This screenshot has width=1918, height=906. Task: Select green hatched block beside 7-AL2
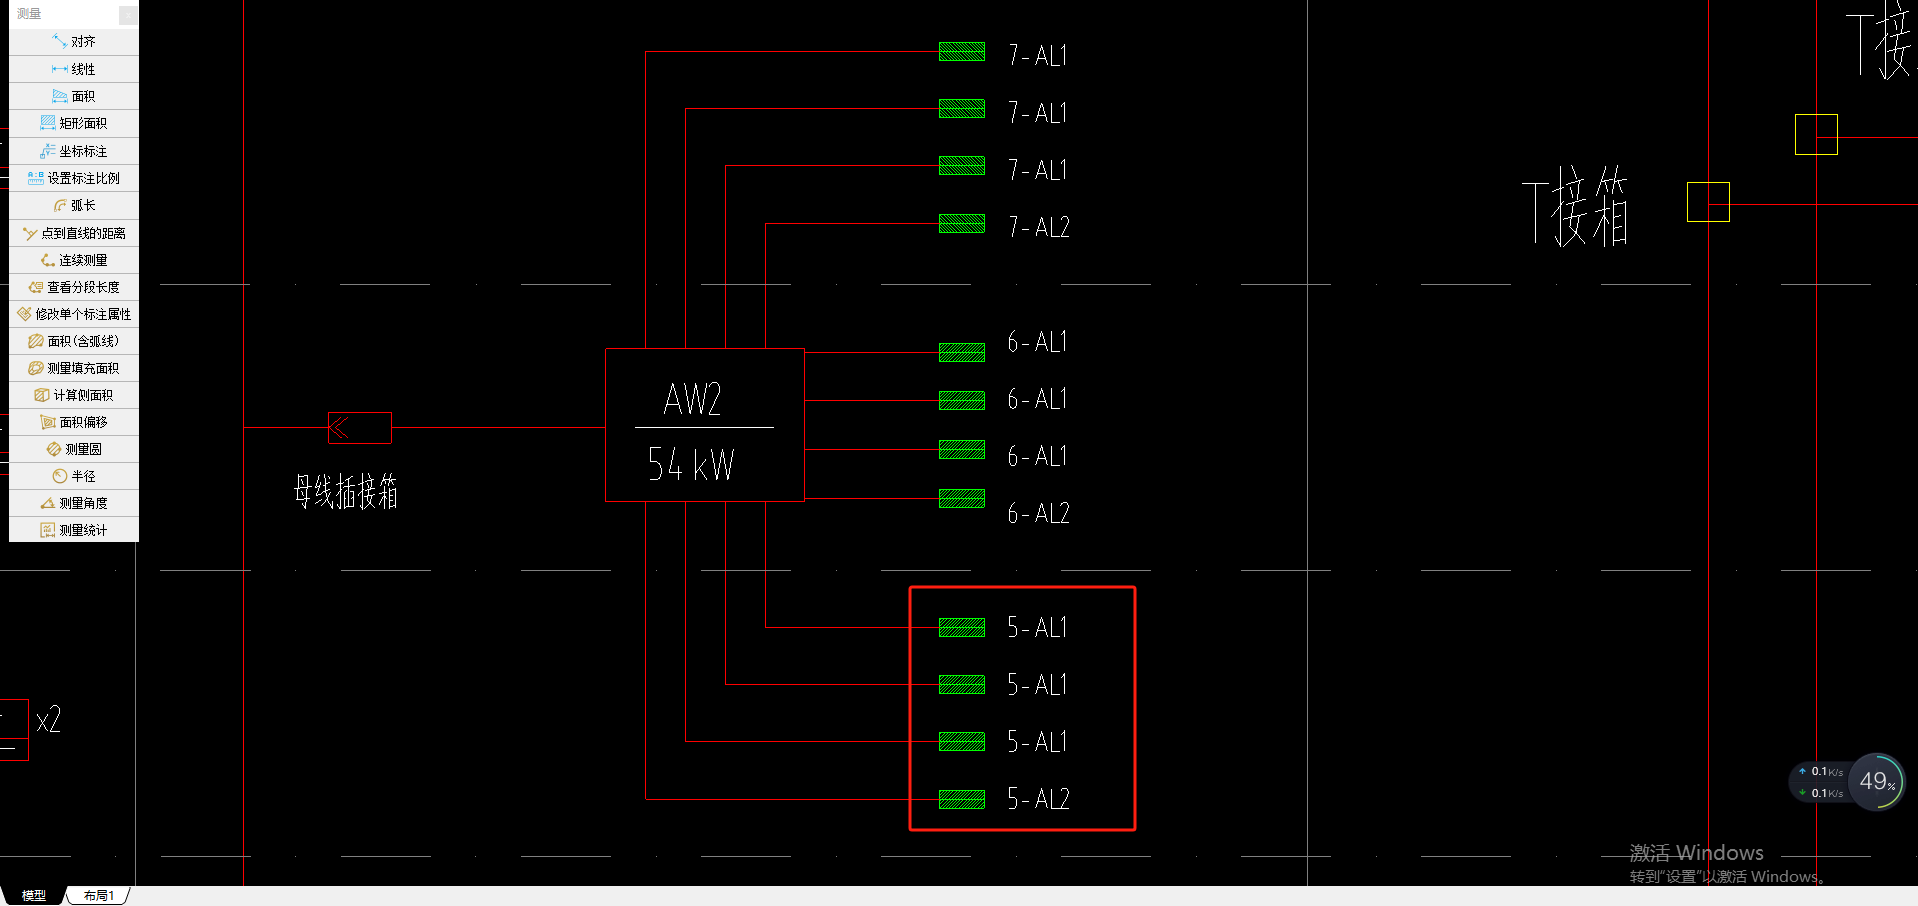[962, 223]
